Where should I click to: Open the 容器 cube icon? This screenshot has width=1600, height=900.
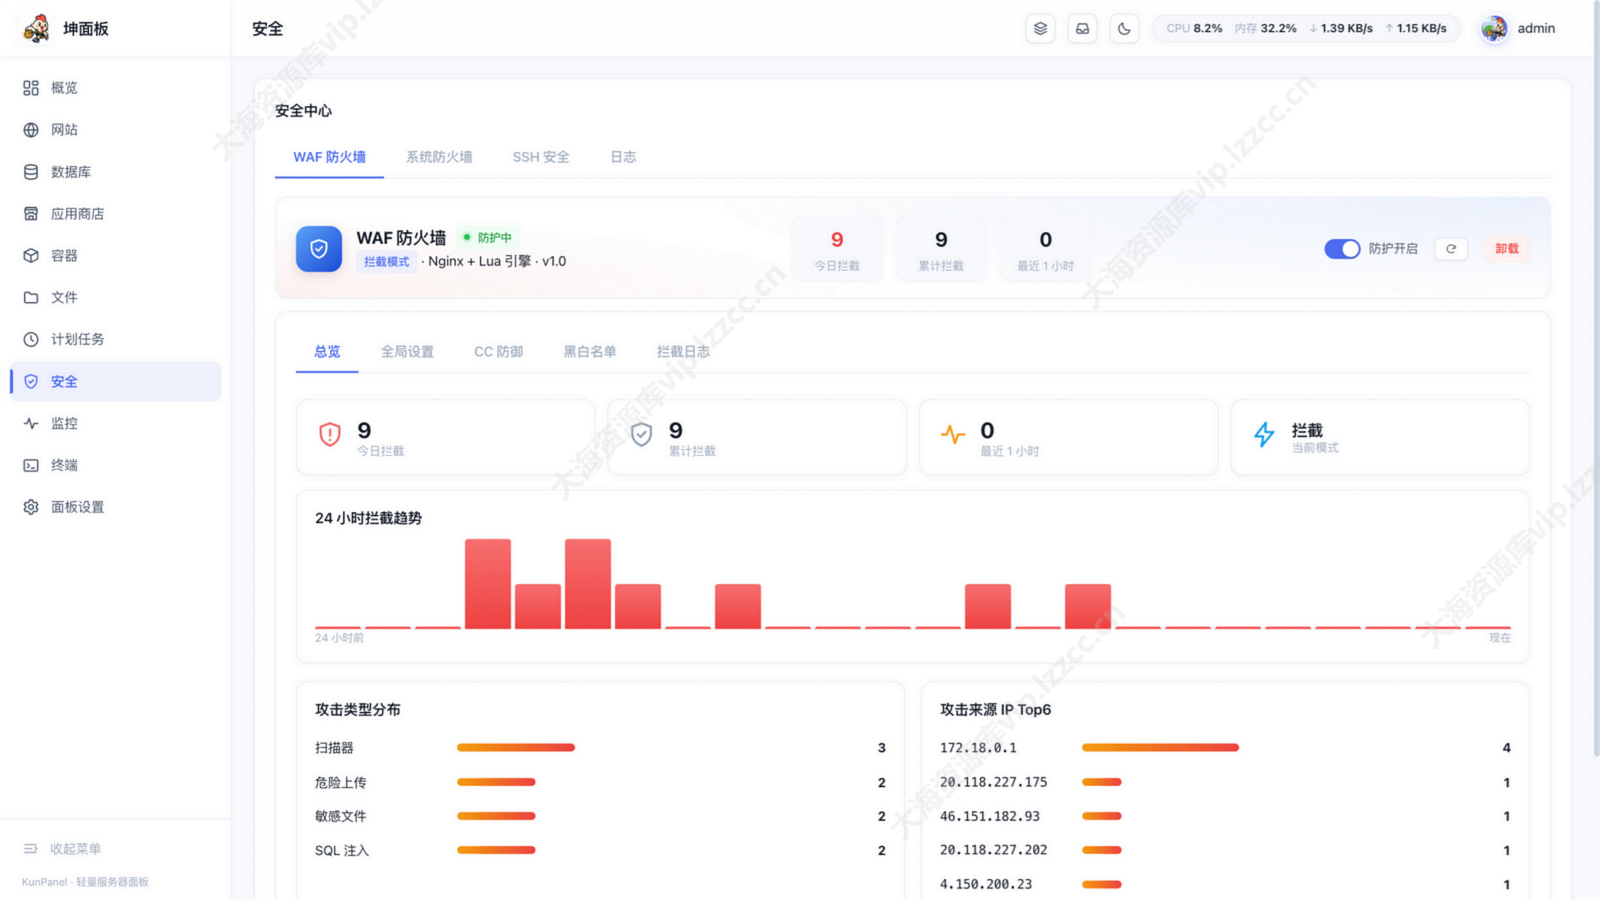tap(31, 256)
